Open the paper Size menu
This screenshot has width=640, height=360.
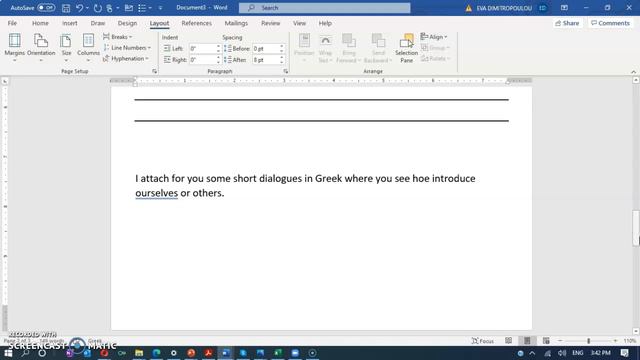(66, 48)
